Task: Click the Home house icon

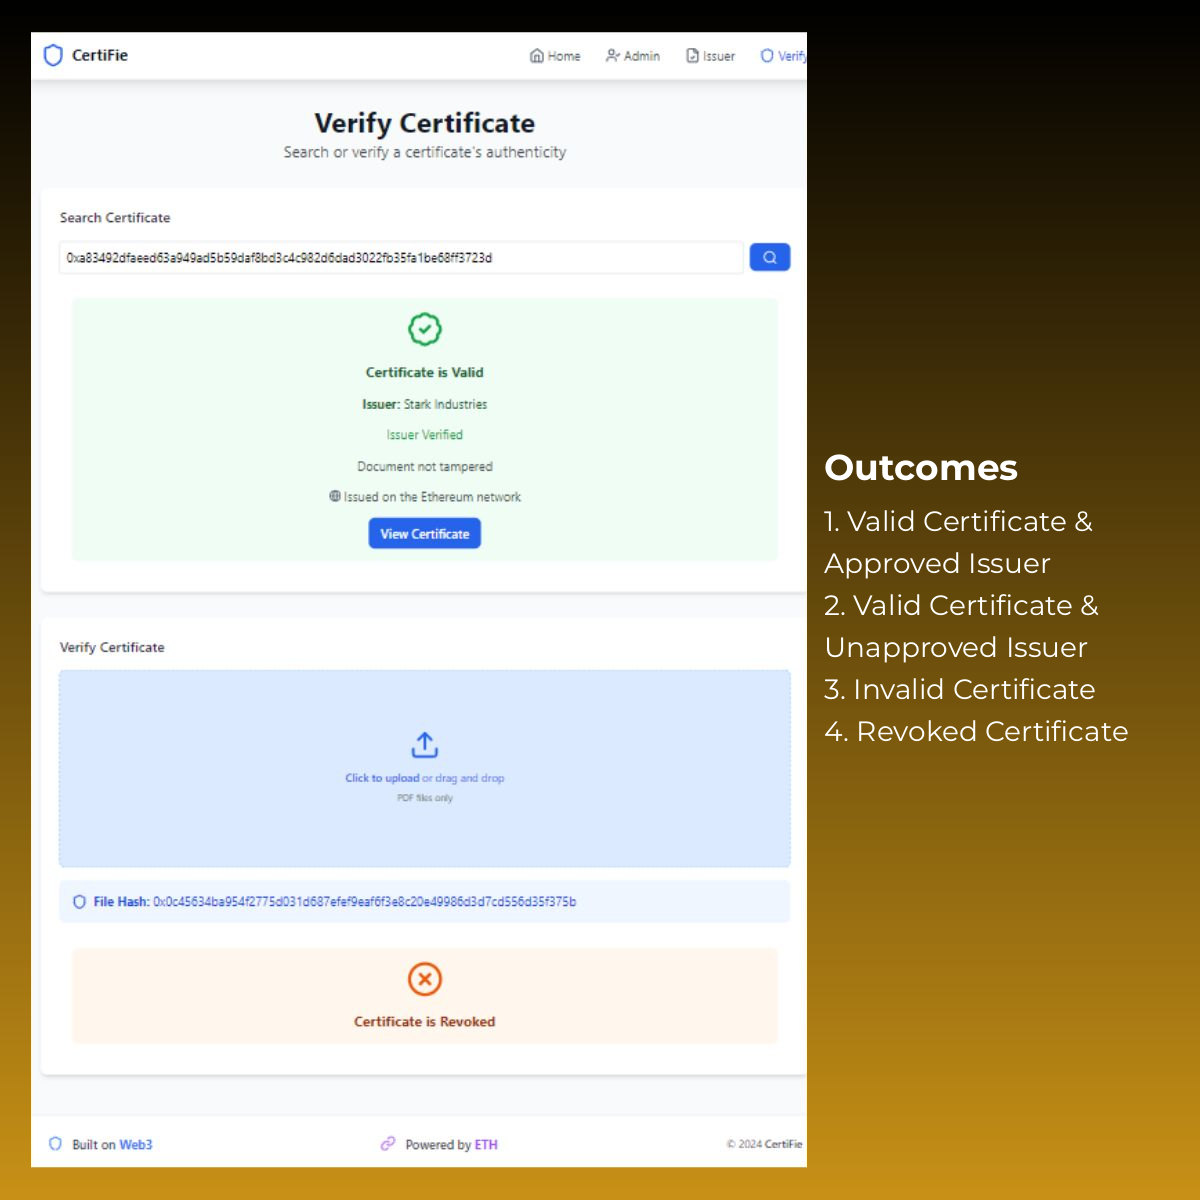Action: click(x=537, y=56)
